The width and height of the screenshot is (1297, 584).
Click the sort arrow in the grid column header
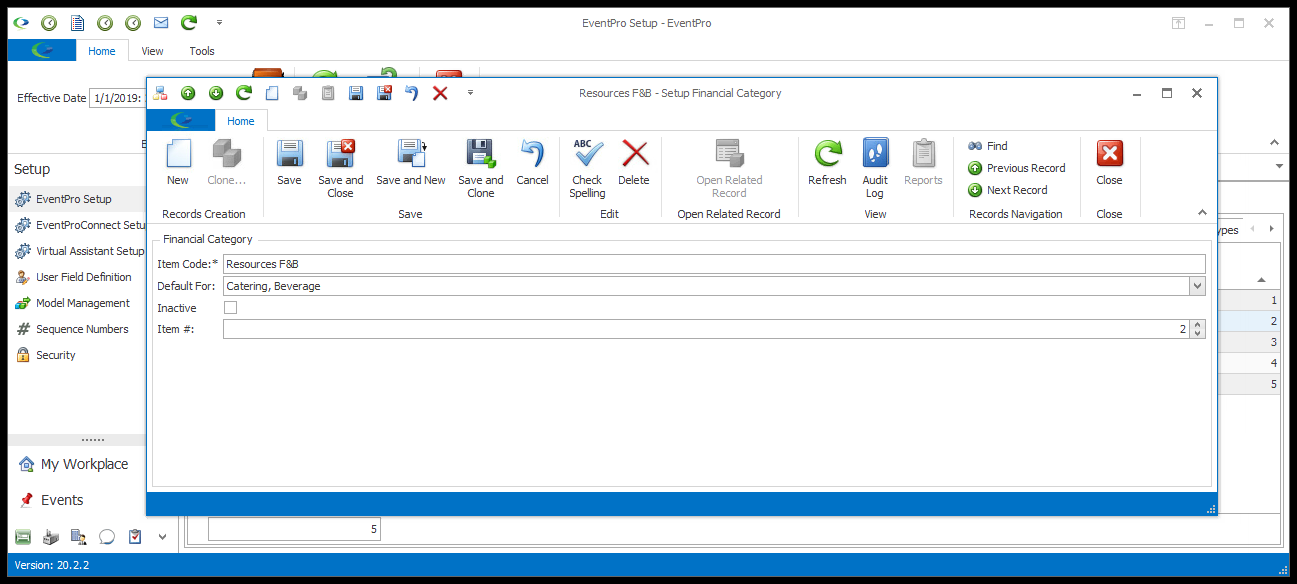pos(1261,280)
